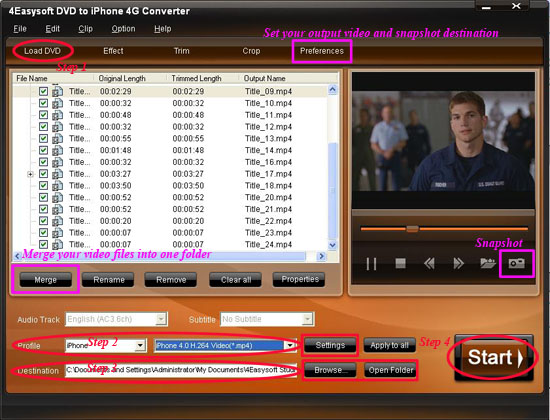Uncheck the Title_18.mp4 checkbox
Screen dimensions: 550x420
(43, 186)
